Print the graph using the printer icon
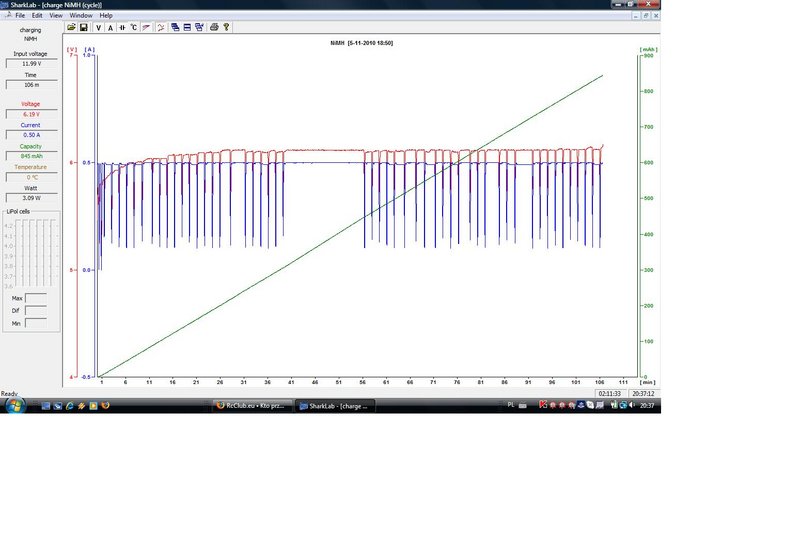 point(214,28)
